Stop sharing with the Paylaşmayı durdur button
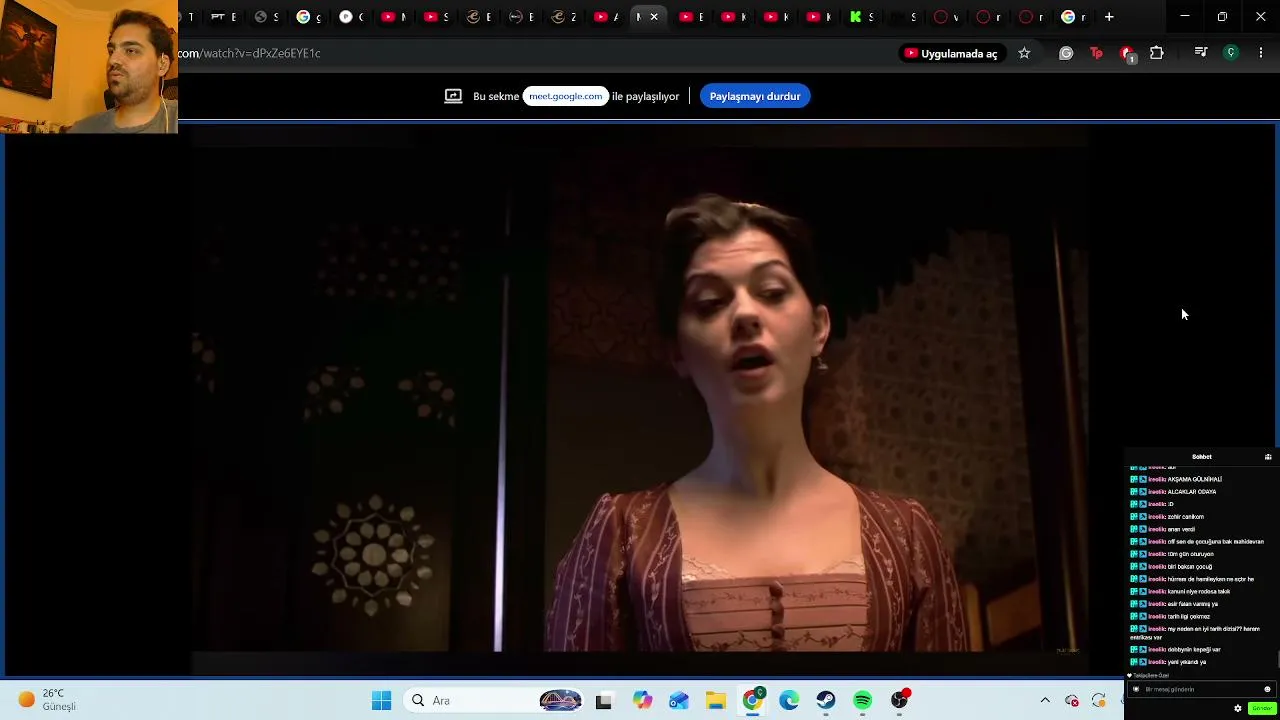The height and width of the screenshot is (720, 1280). [x=755, y=96]
